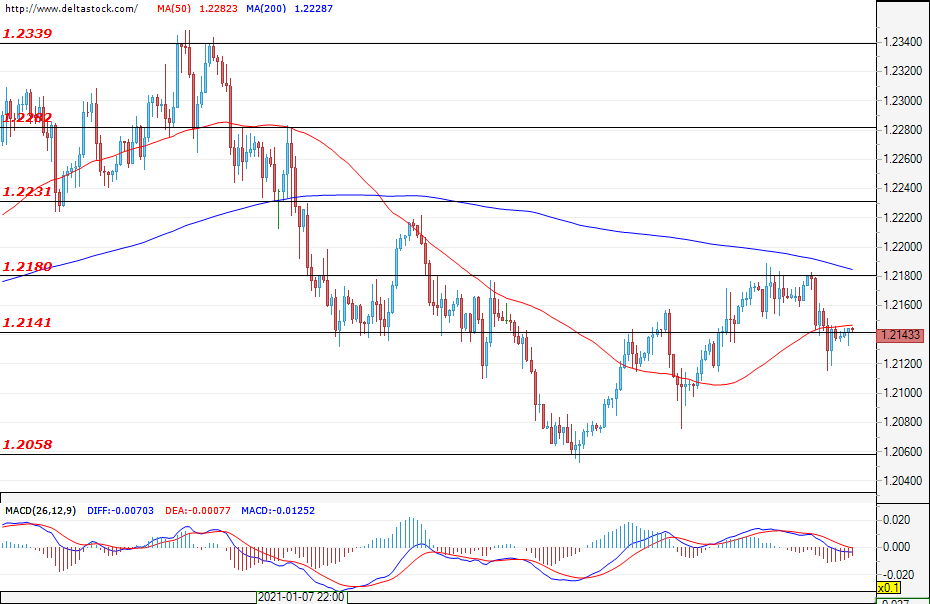
Task: Click the 1.22800 price axis label
Action: [902, 130]
